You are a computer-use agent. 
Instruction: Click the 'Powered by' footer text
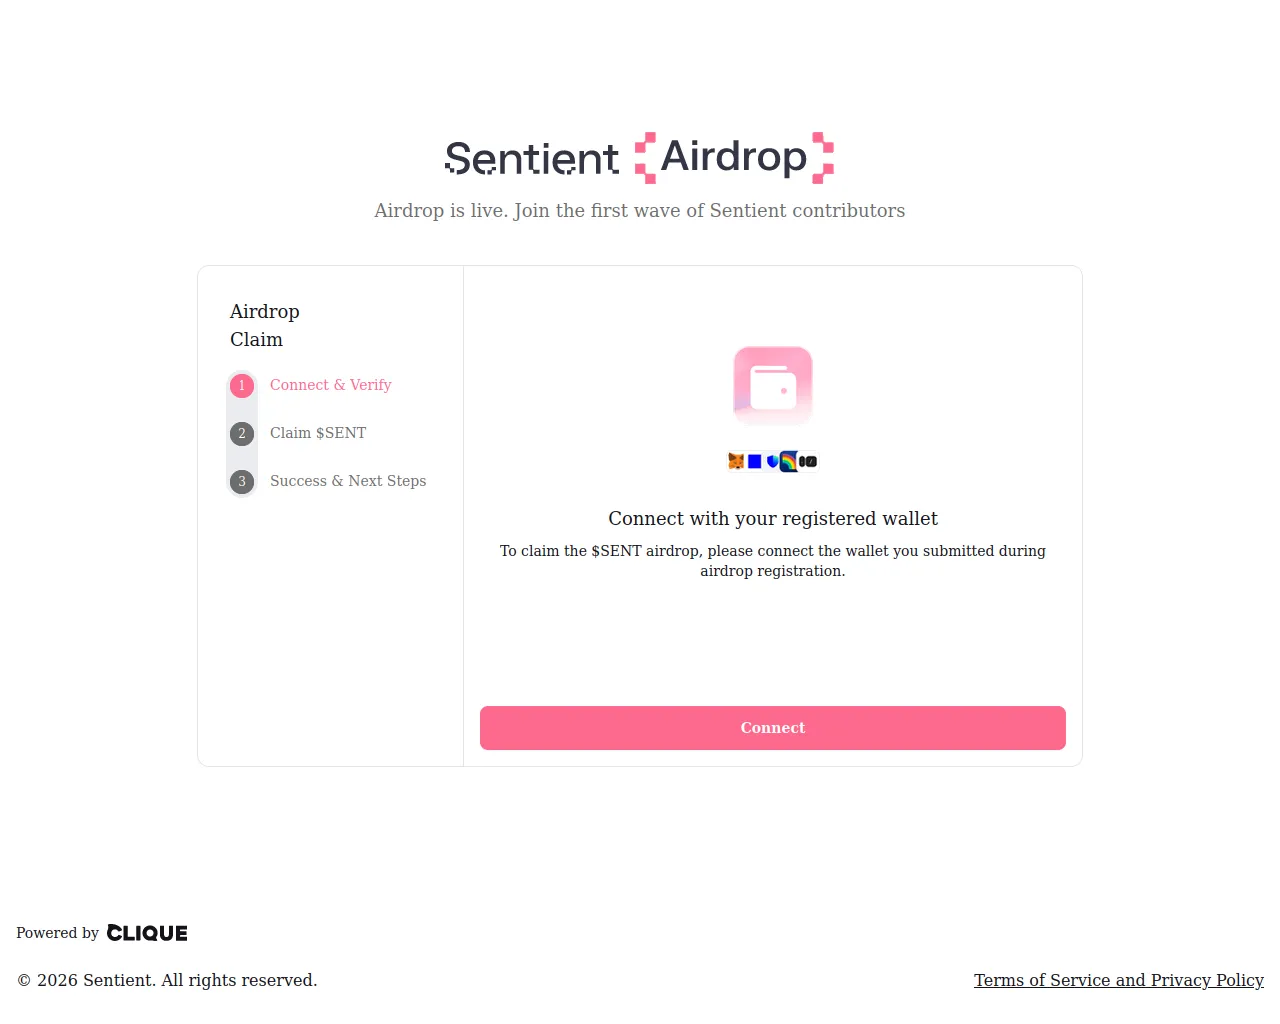(x=57, y=933)
